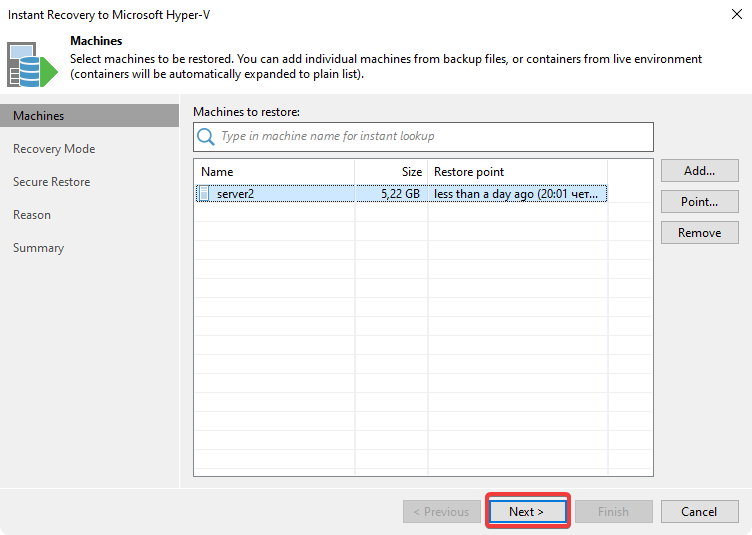Sort list by Size column header

pyautogui.click(x=391, y=172)
